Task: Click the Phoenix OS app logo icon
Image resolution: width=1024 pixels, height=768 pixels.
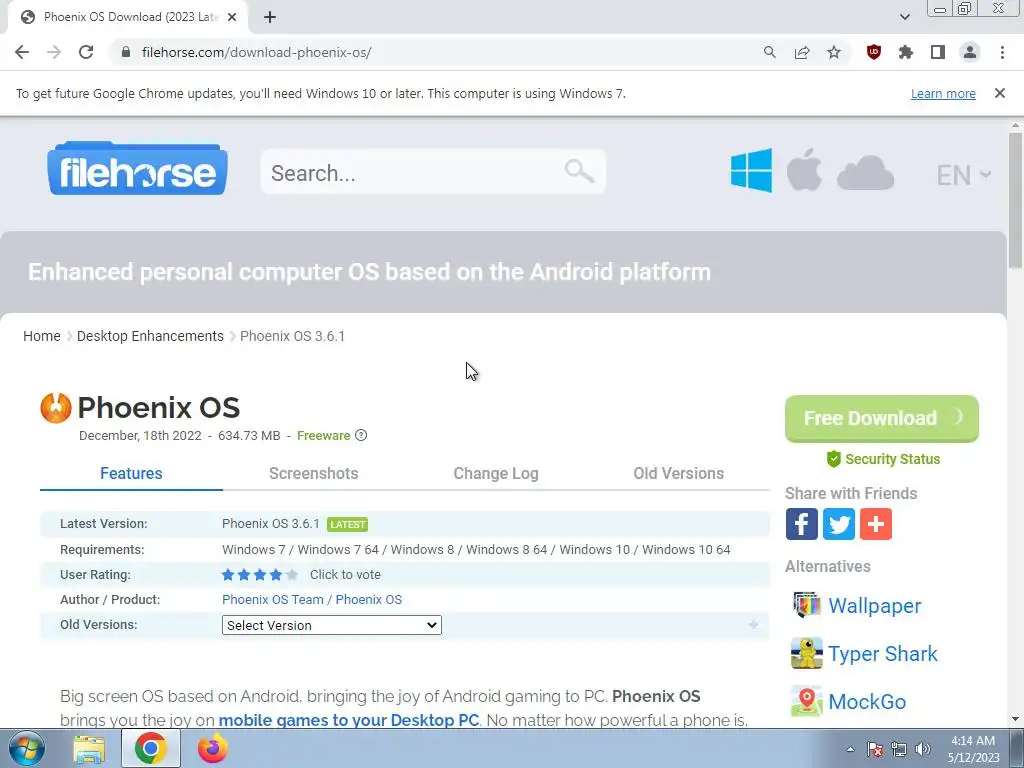Action: pyautogui.click(x=56, y=408)
